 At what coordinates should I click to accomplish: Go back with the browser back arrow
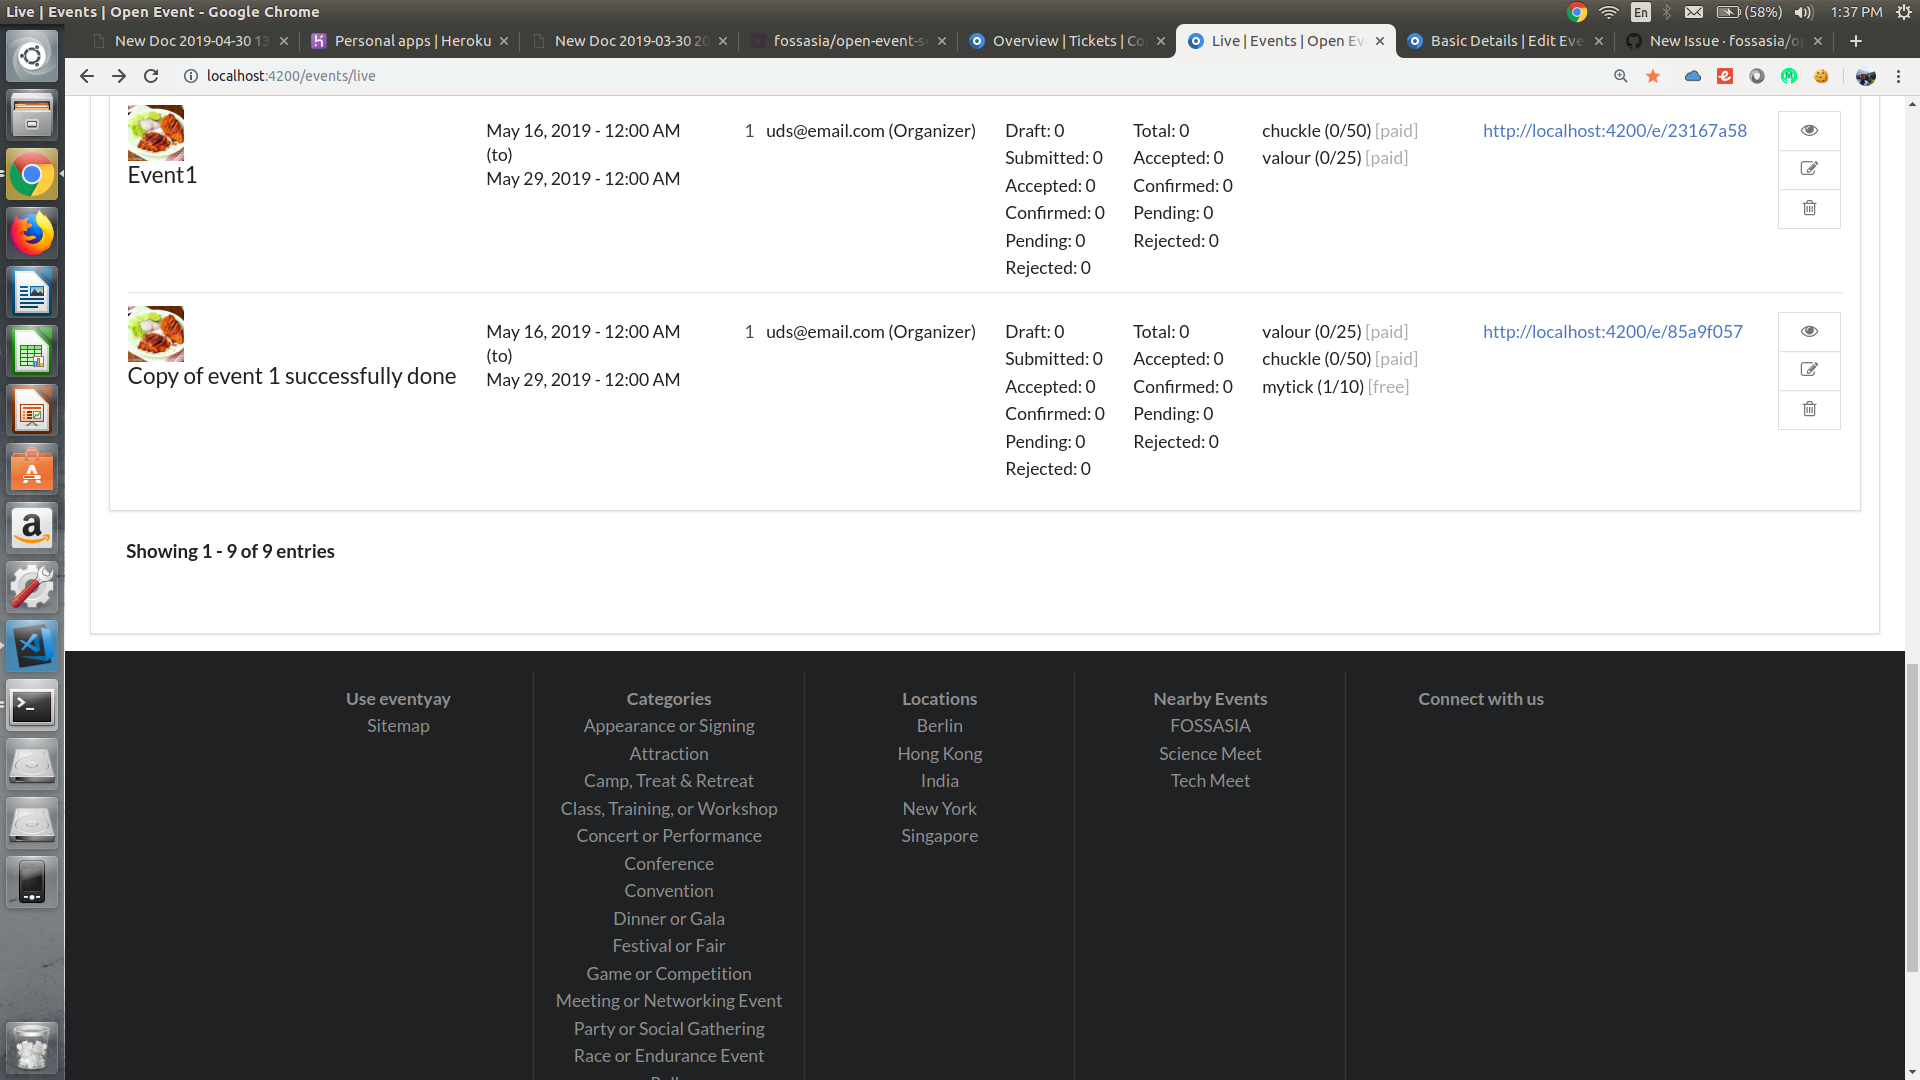point(87,76)
